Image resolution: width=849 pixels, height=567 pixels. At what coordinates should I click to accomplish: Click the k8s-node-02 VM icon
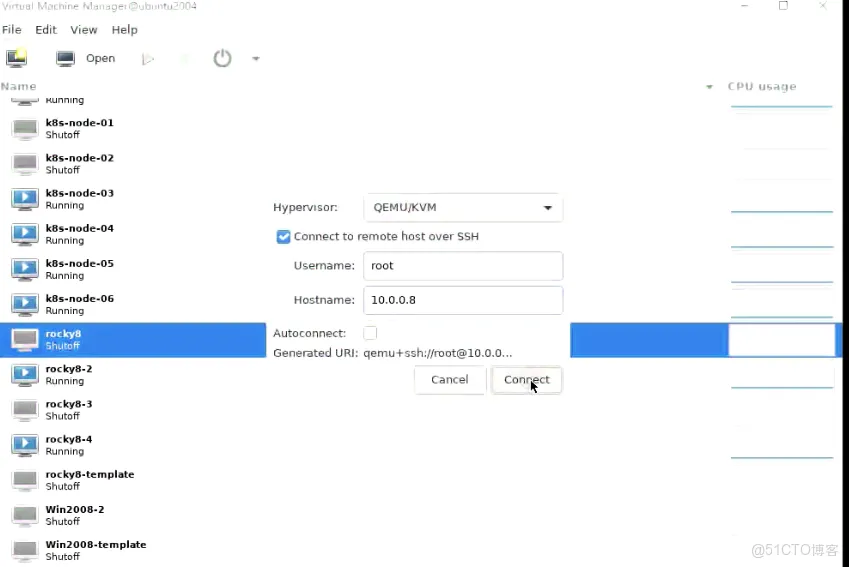click(25, 164)
